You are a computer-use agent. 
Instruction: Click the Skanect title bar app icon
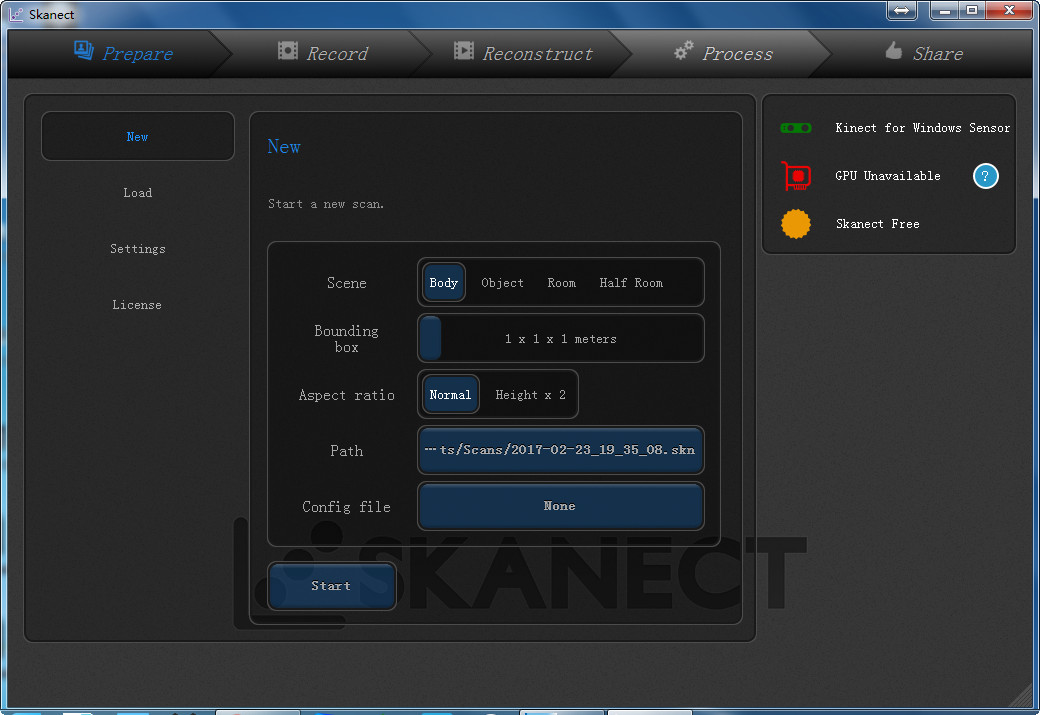coord(17,14)
